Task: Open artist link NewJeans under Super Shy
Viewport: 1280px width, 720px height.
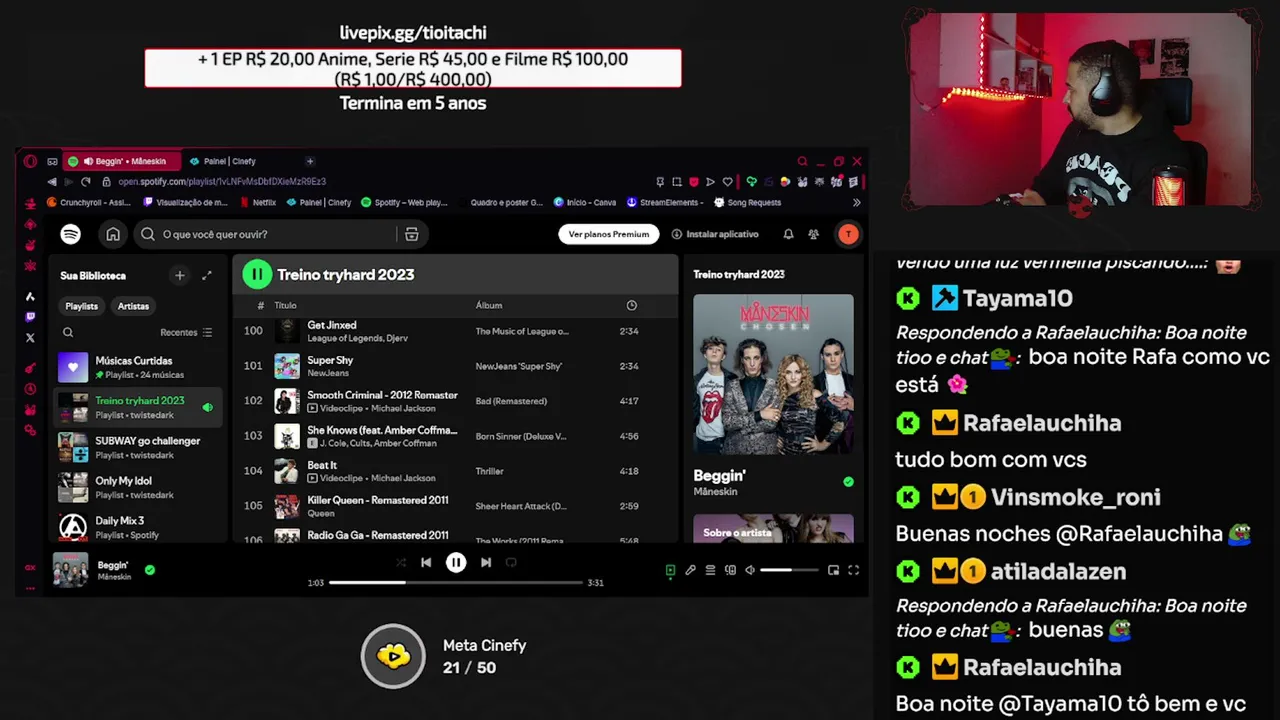Action: click(x=328, y=373)
